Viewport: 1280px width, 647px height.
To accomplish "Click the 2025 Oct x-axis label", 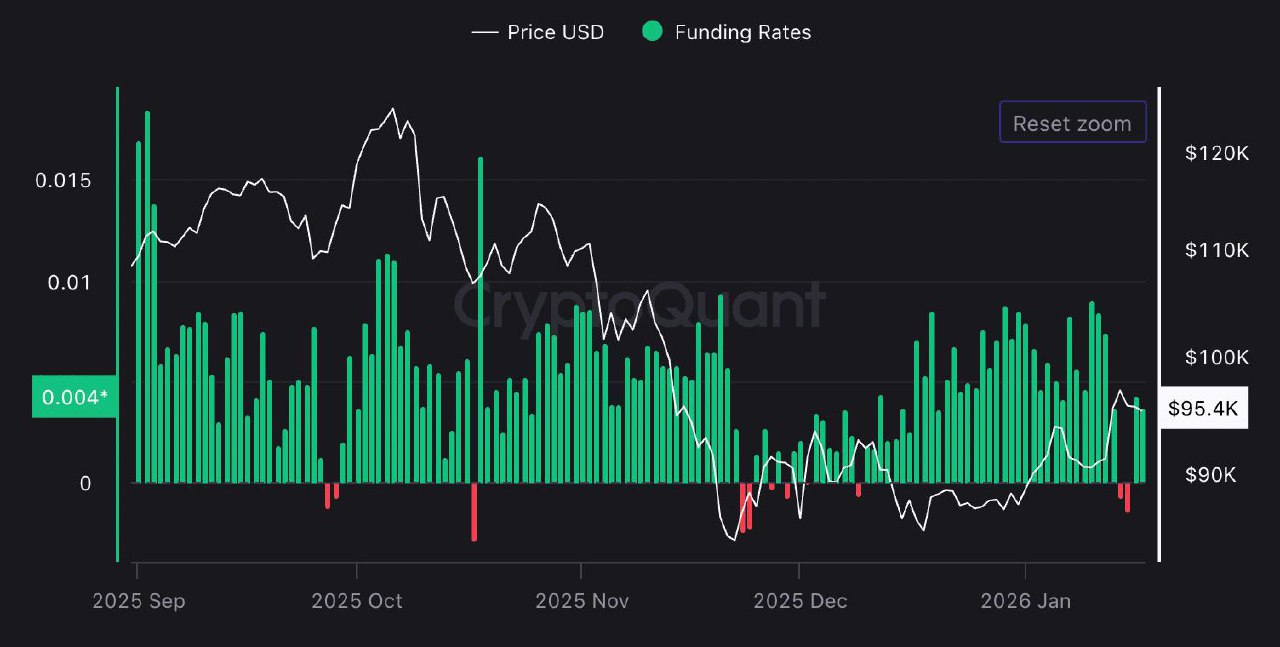I will point(356,601).
